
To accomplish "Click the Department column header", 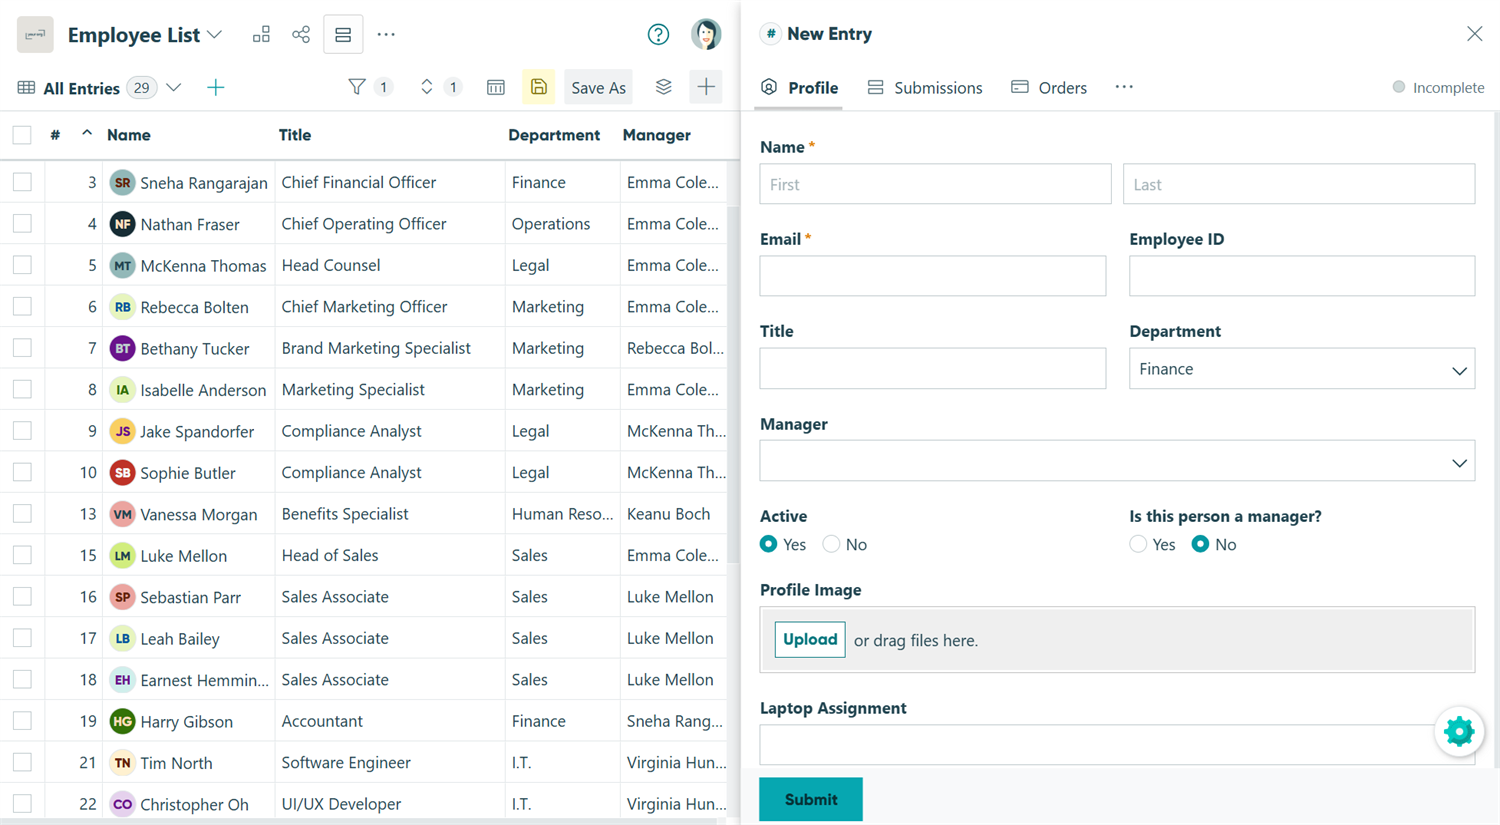I will [x=554, y=135].
